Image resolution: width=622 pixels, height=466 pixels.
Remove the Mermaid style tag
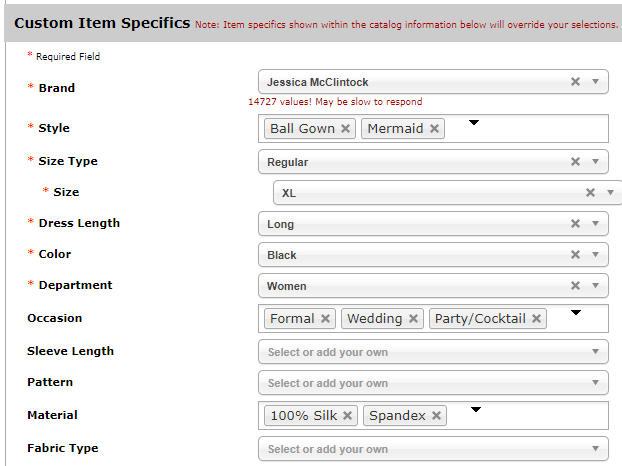coord(434,128)
